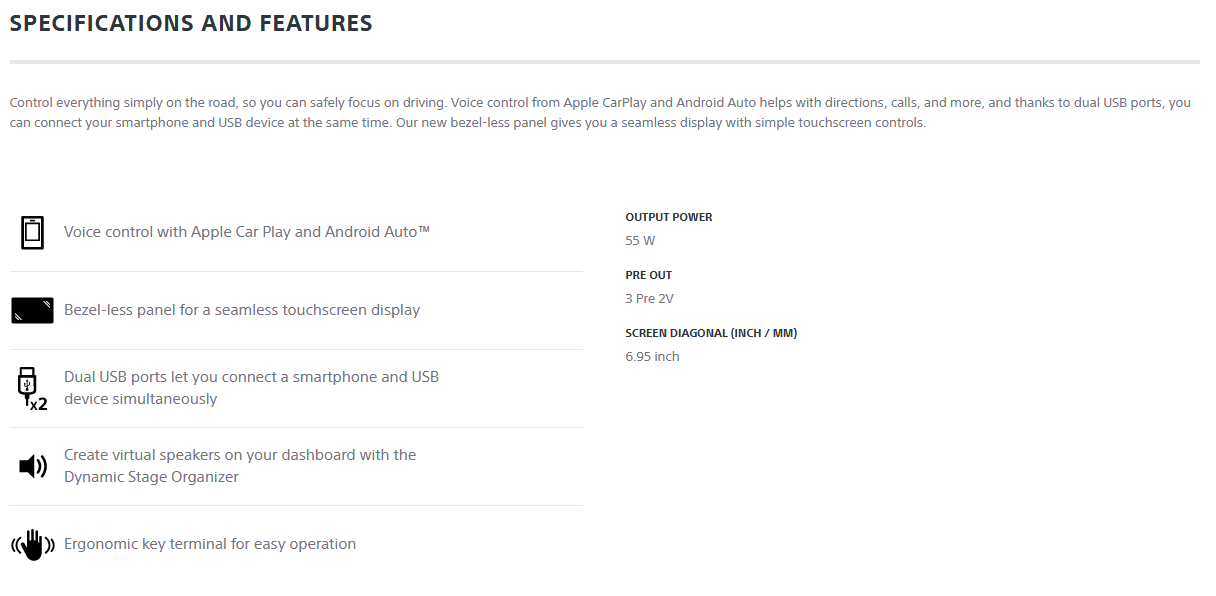Screen dimensions: 1216x596
Task: Click the ergonomic hand touch icon
Action: (32, 544)
